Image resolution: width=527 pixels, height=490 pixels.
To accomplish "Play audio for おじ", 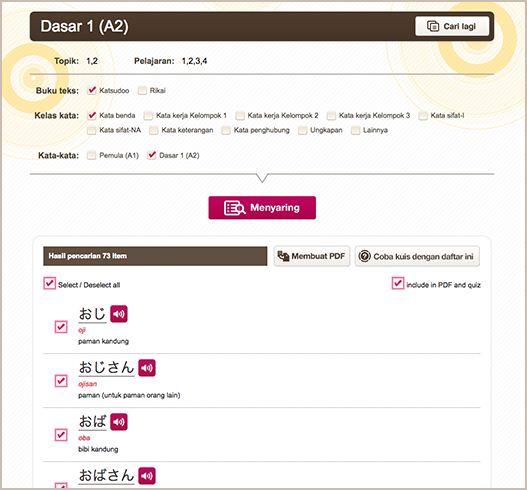I will (119, 314).
